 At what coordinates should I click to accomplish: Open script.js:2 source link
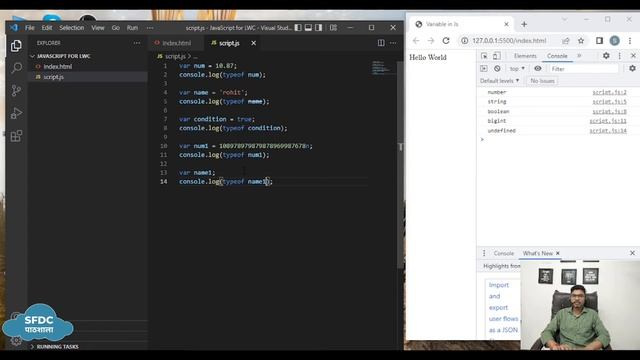pos(609,92)
